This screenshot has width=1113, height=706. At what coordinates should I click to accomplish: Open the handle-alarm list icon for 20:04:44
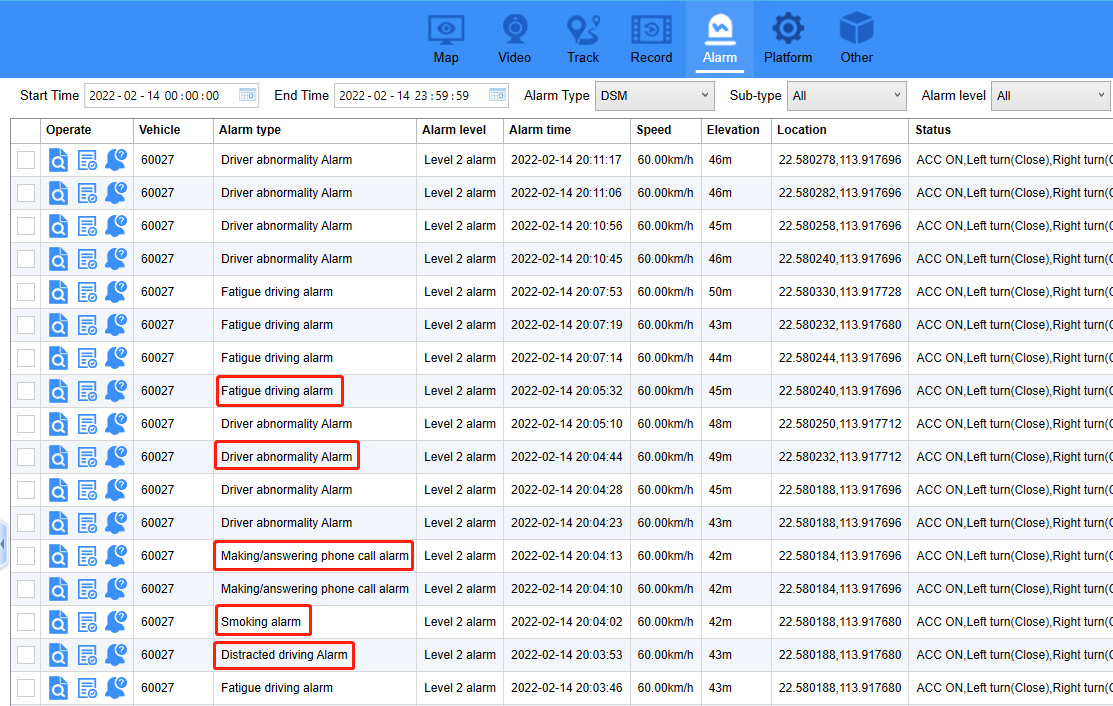pyautogui.click(x=87, y=457)
